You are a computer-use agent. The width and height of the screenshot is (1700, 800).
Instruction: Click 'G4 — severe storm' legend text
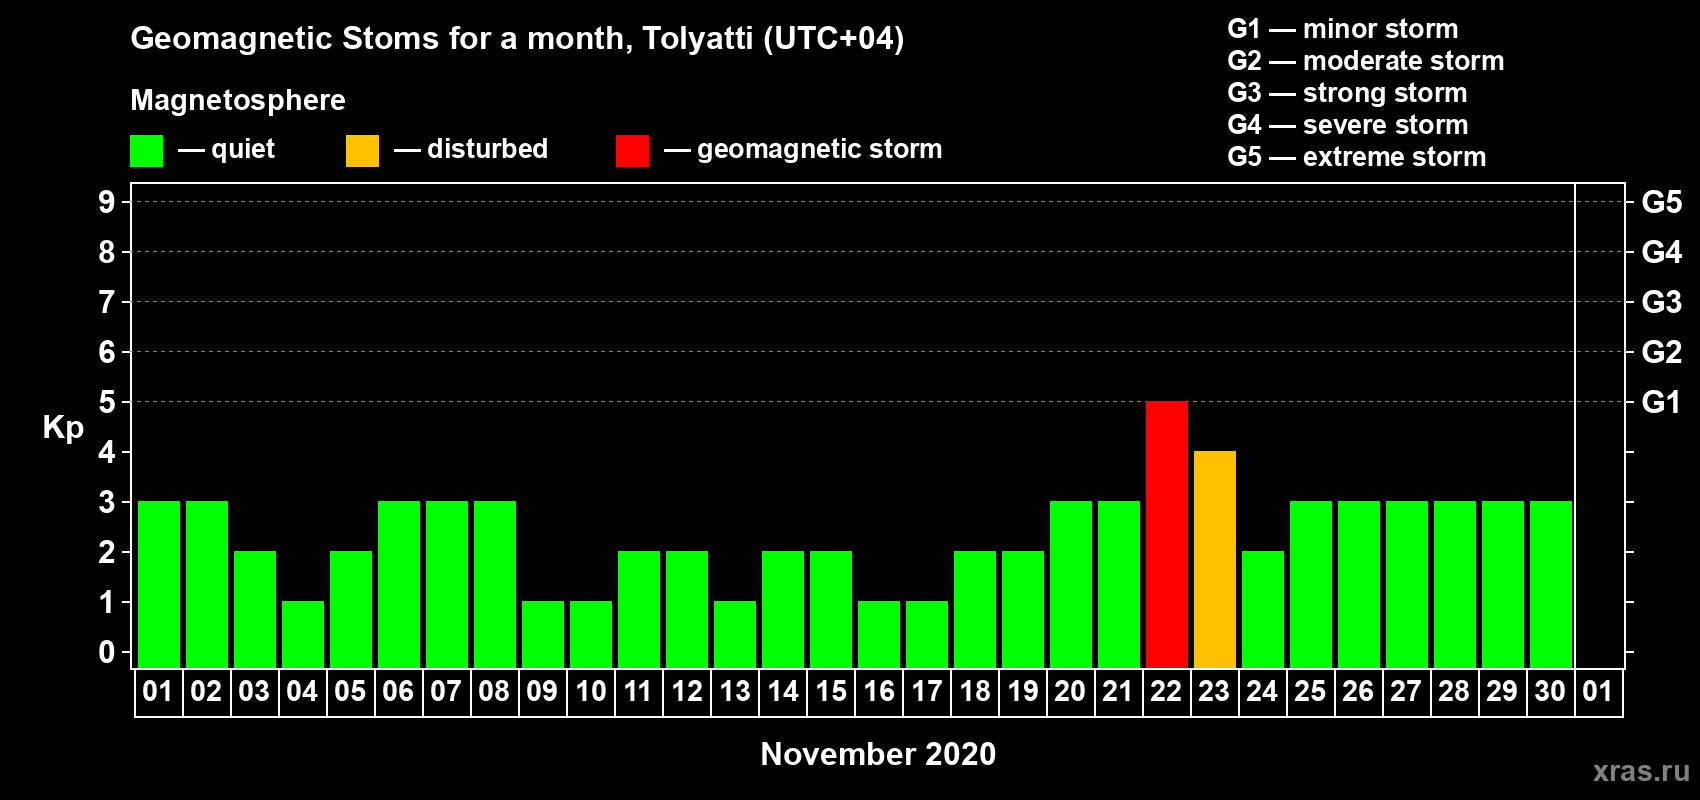(1348, 125)
